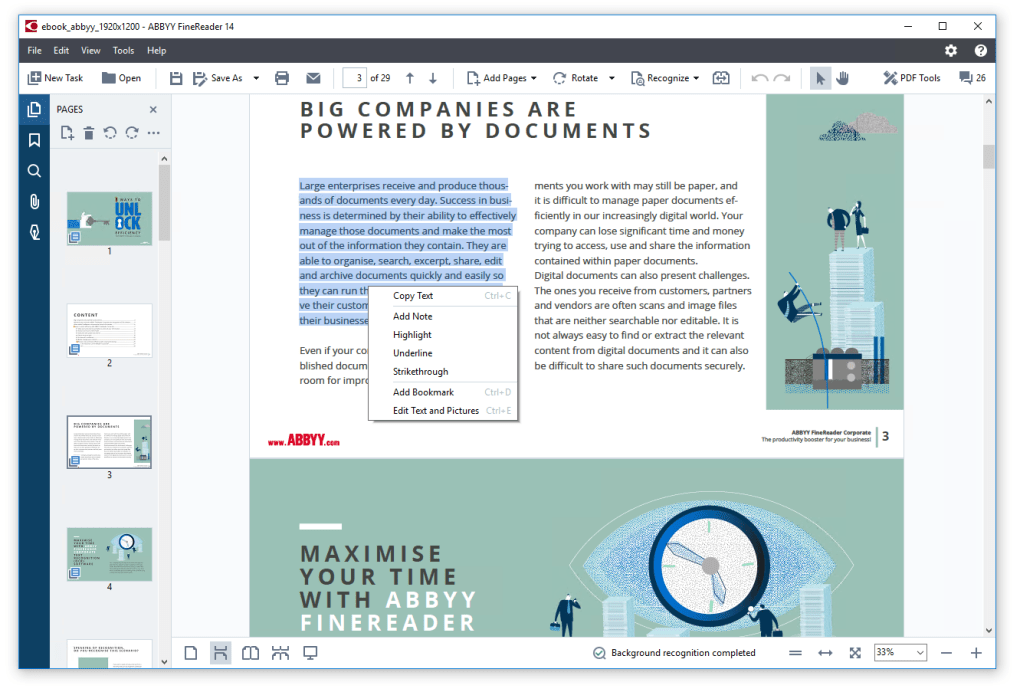
Task: Send document by e-mail envelope icon
Action: pyautogui.click(x=313, y=78)
